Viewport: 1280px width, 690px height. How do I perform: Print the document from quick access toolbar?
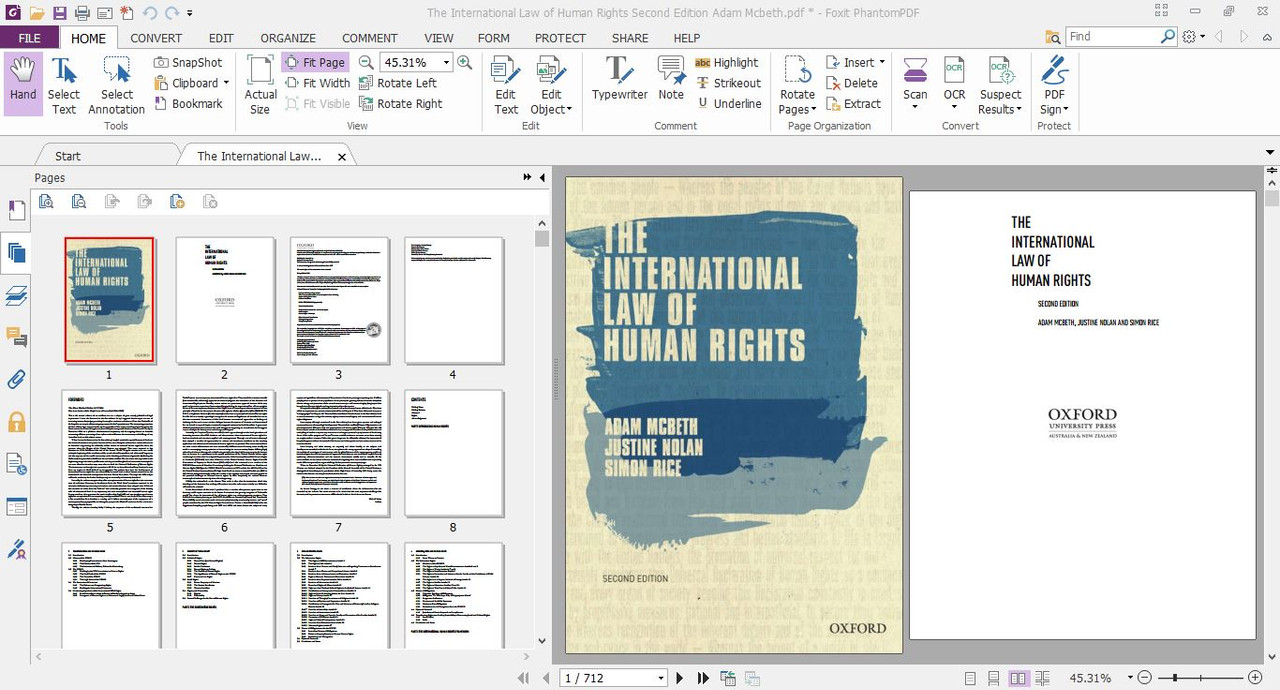click(82, 13)
